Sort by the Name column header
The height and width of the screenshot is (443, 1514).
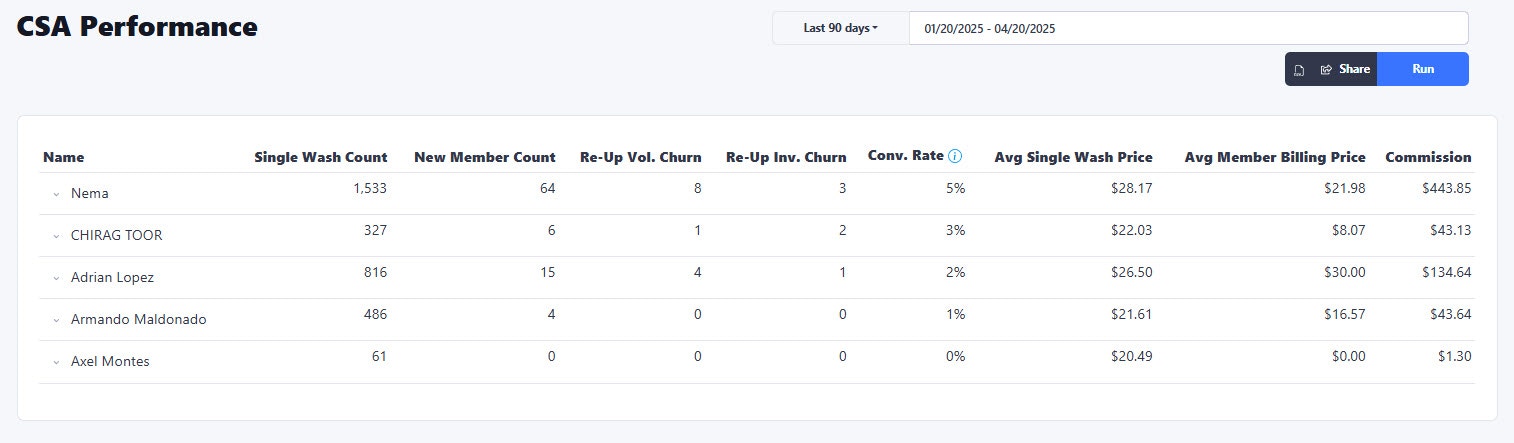[63, 157]
